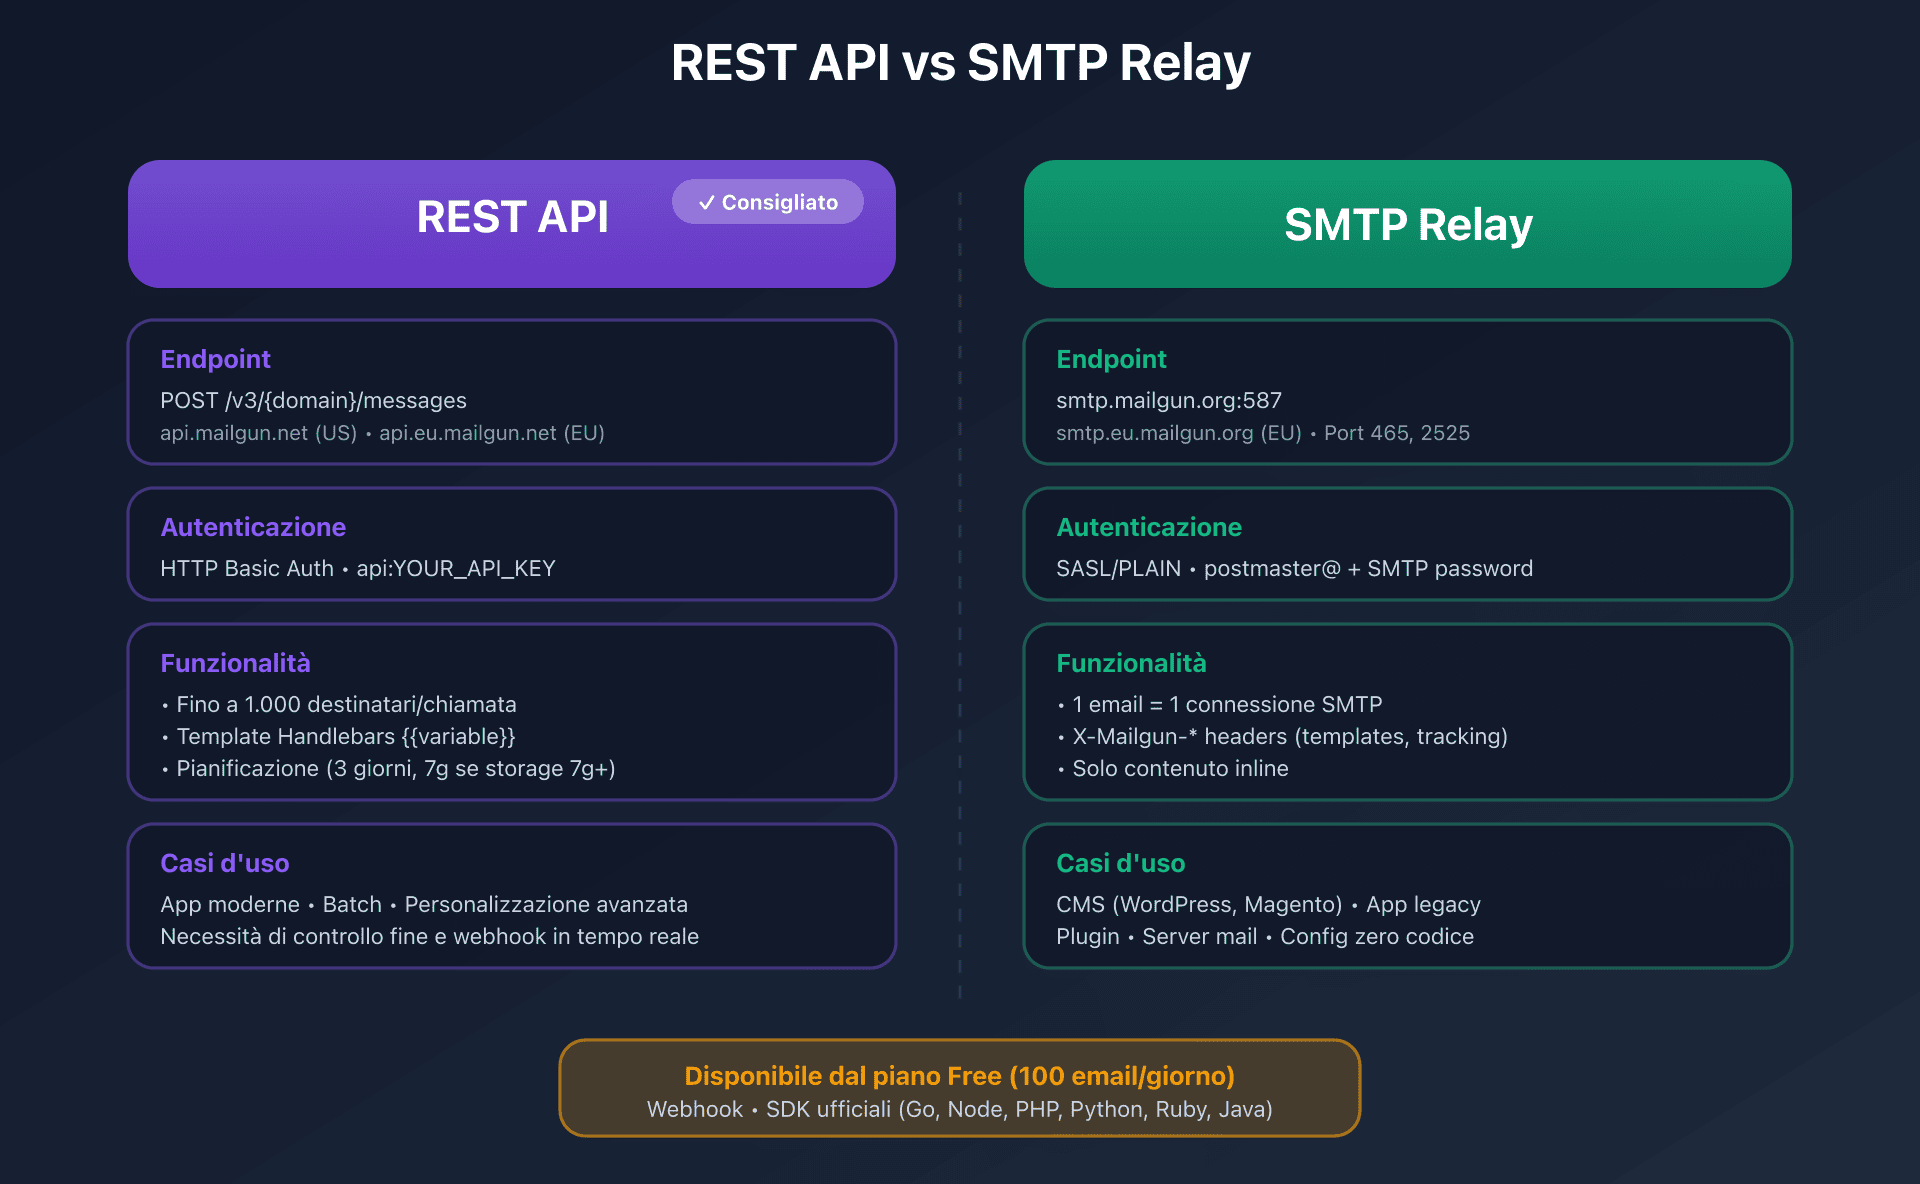
Task: Select the SMTP Relay header panel
Action: (1408, 224)
